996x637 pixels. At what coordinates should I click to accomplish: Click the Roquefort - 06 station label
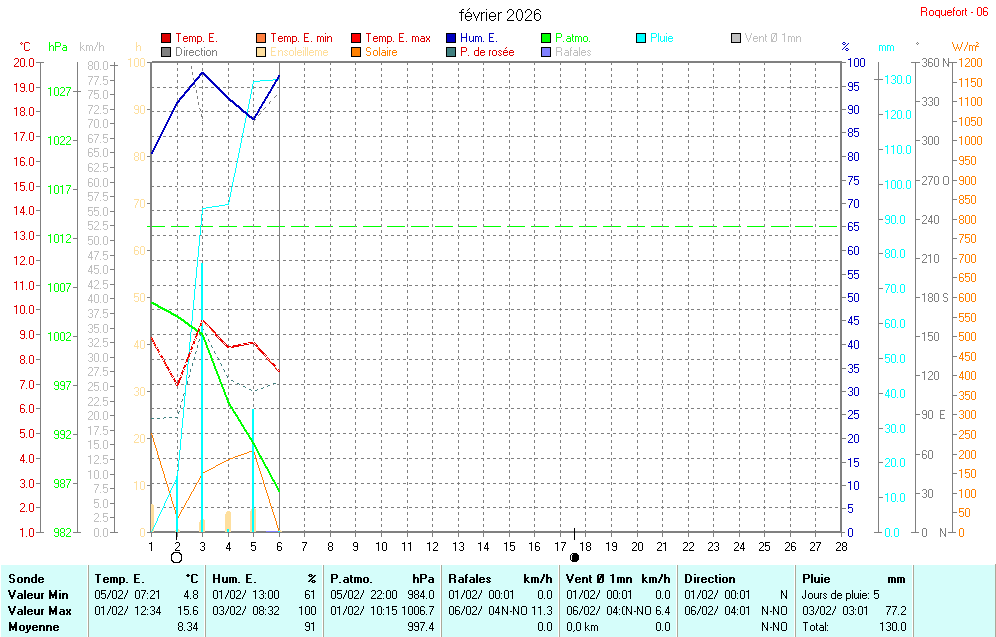pyautogui.click(x=955, y=12)
